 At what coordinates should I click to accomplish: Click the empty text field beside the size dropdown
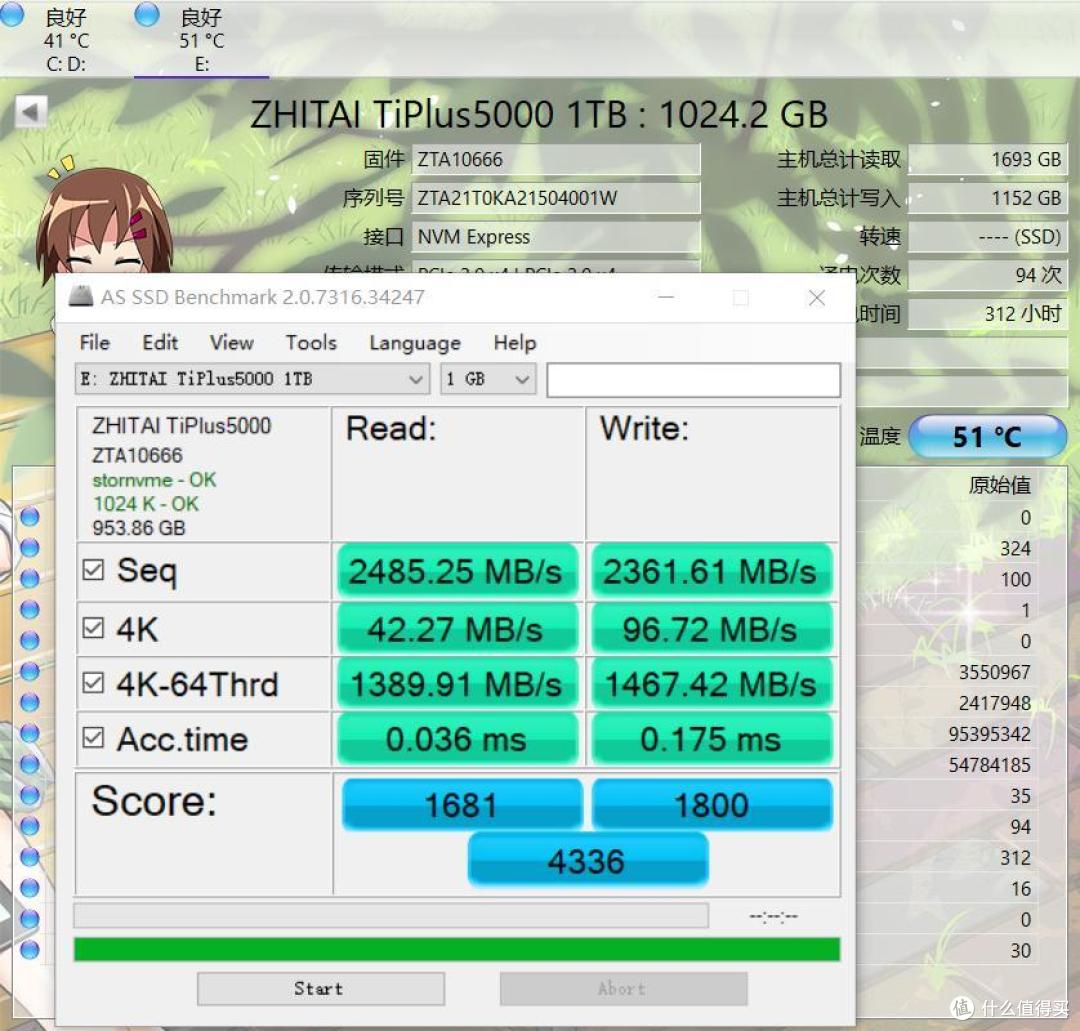tap(693, 379)
